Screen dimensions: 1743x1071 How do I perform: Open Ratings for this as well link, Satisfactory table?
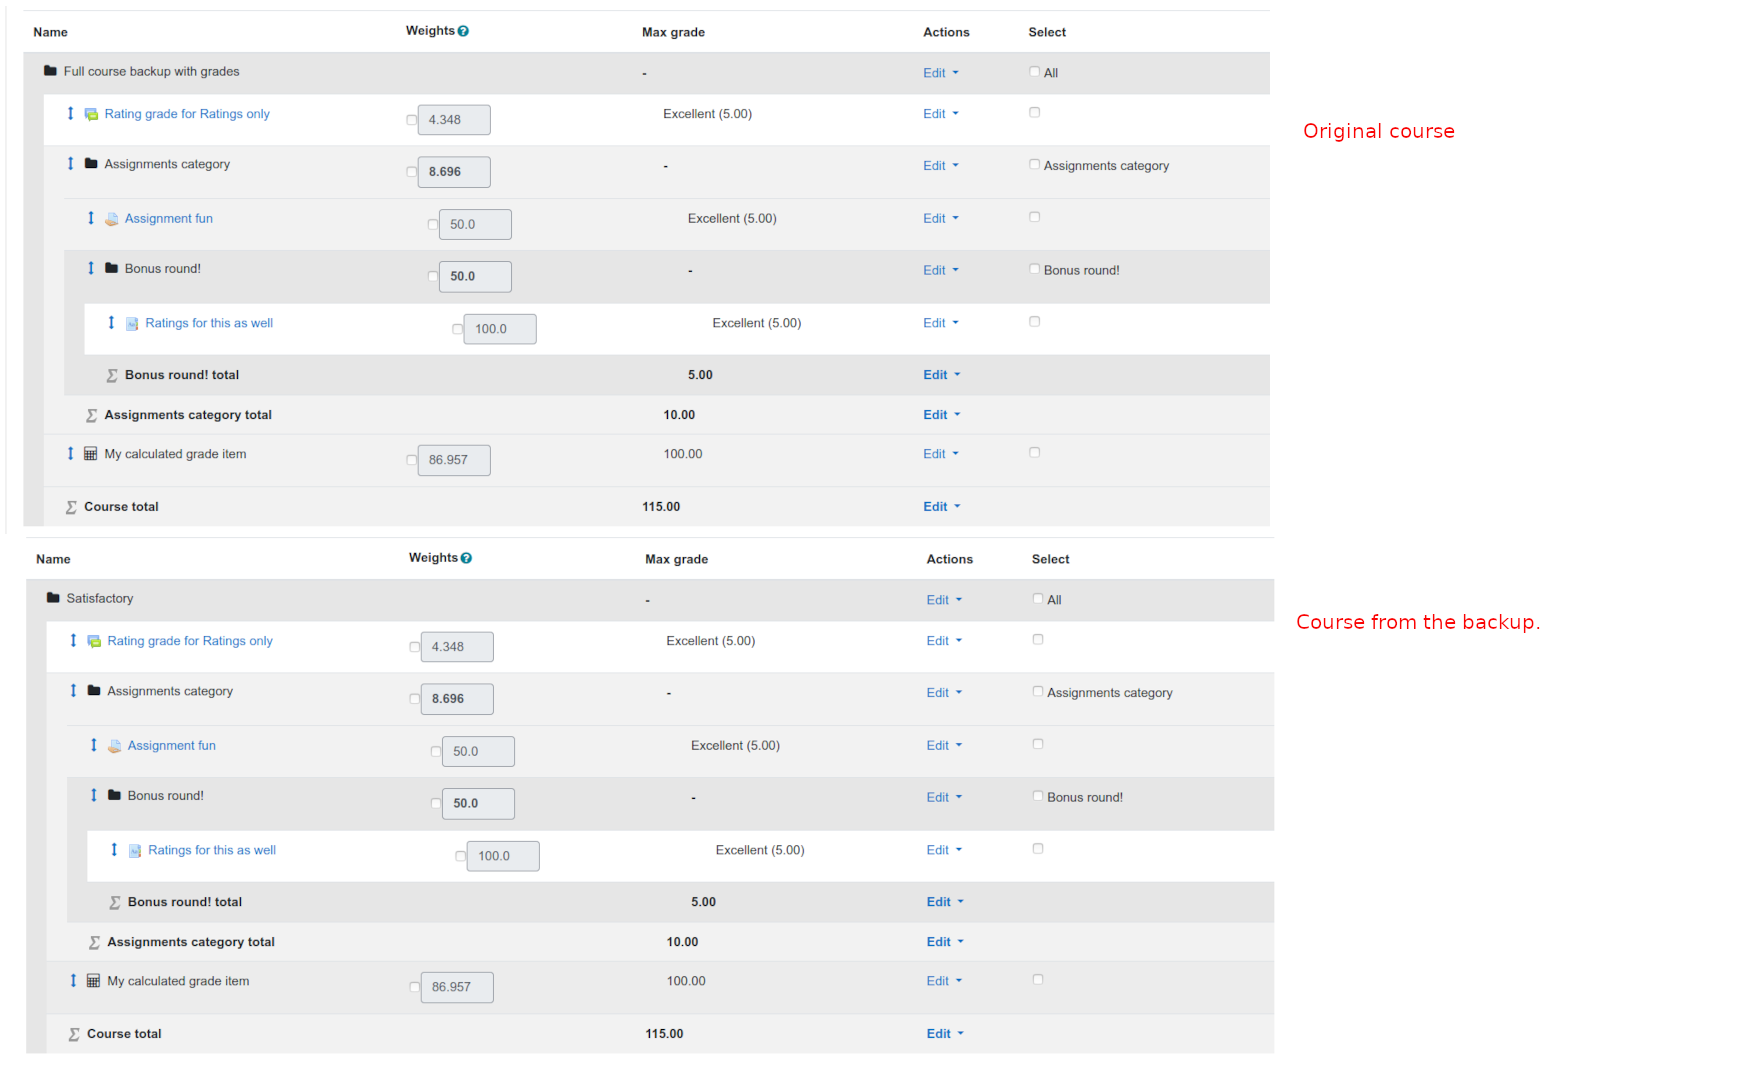212,850
